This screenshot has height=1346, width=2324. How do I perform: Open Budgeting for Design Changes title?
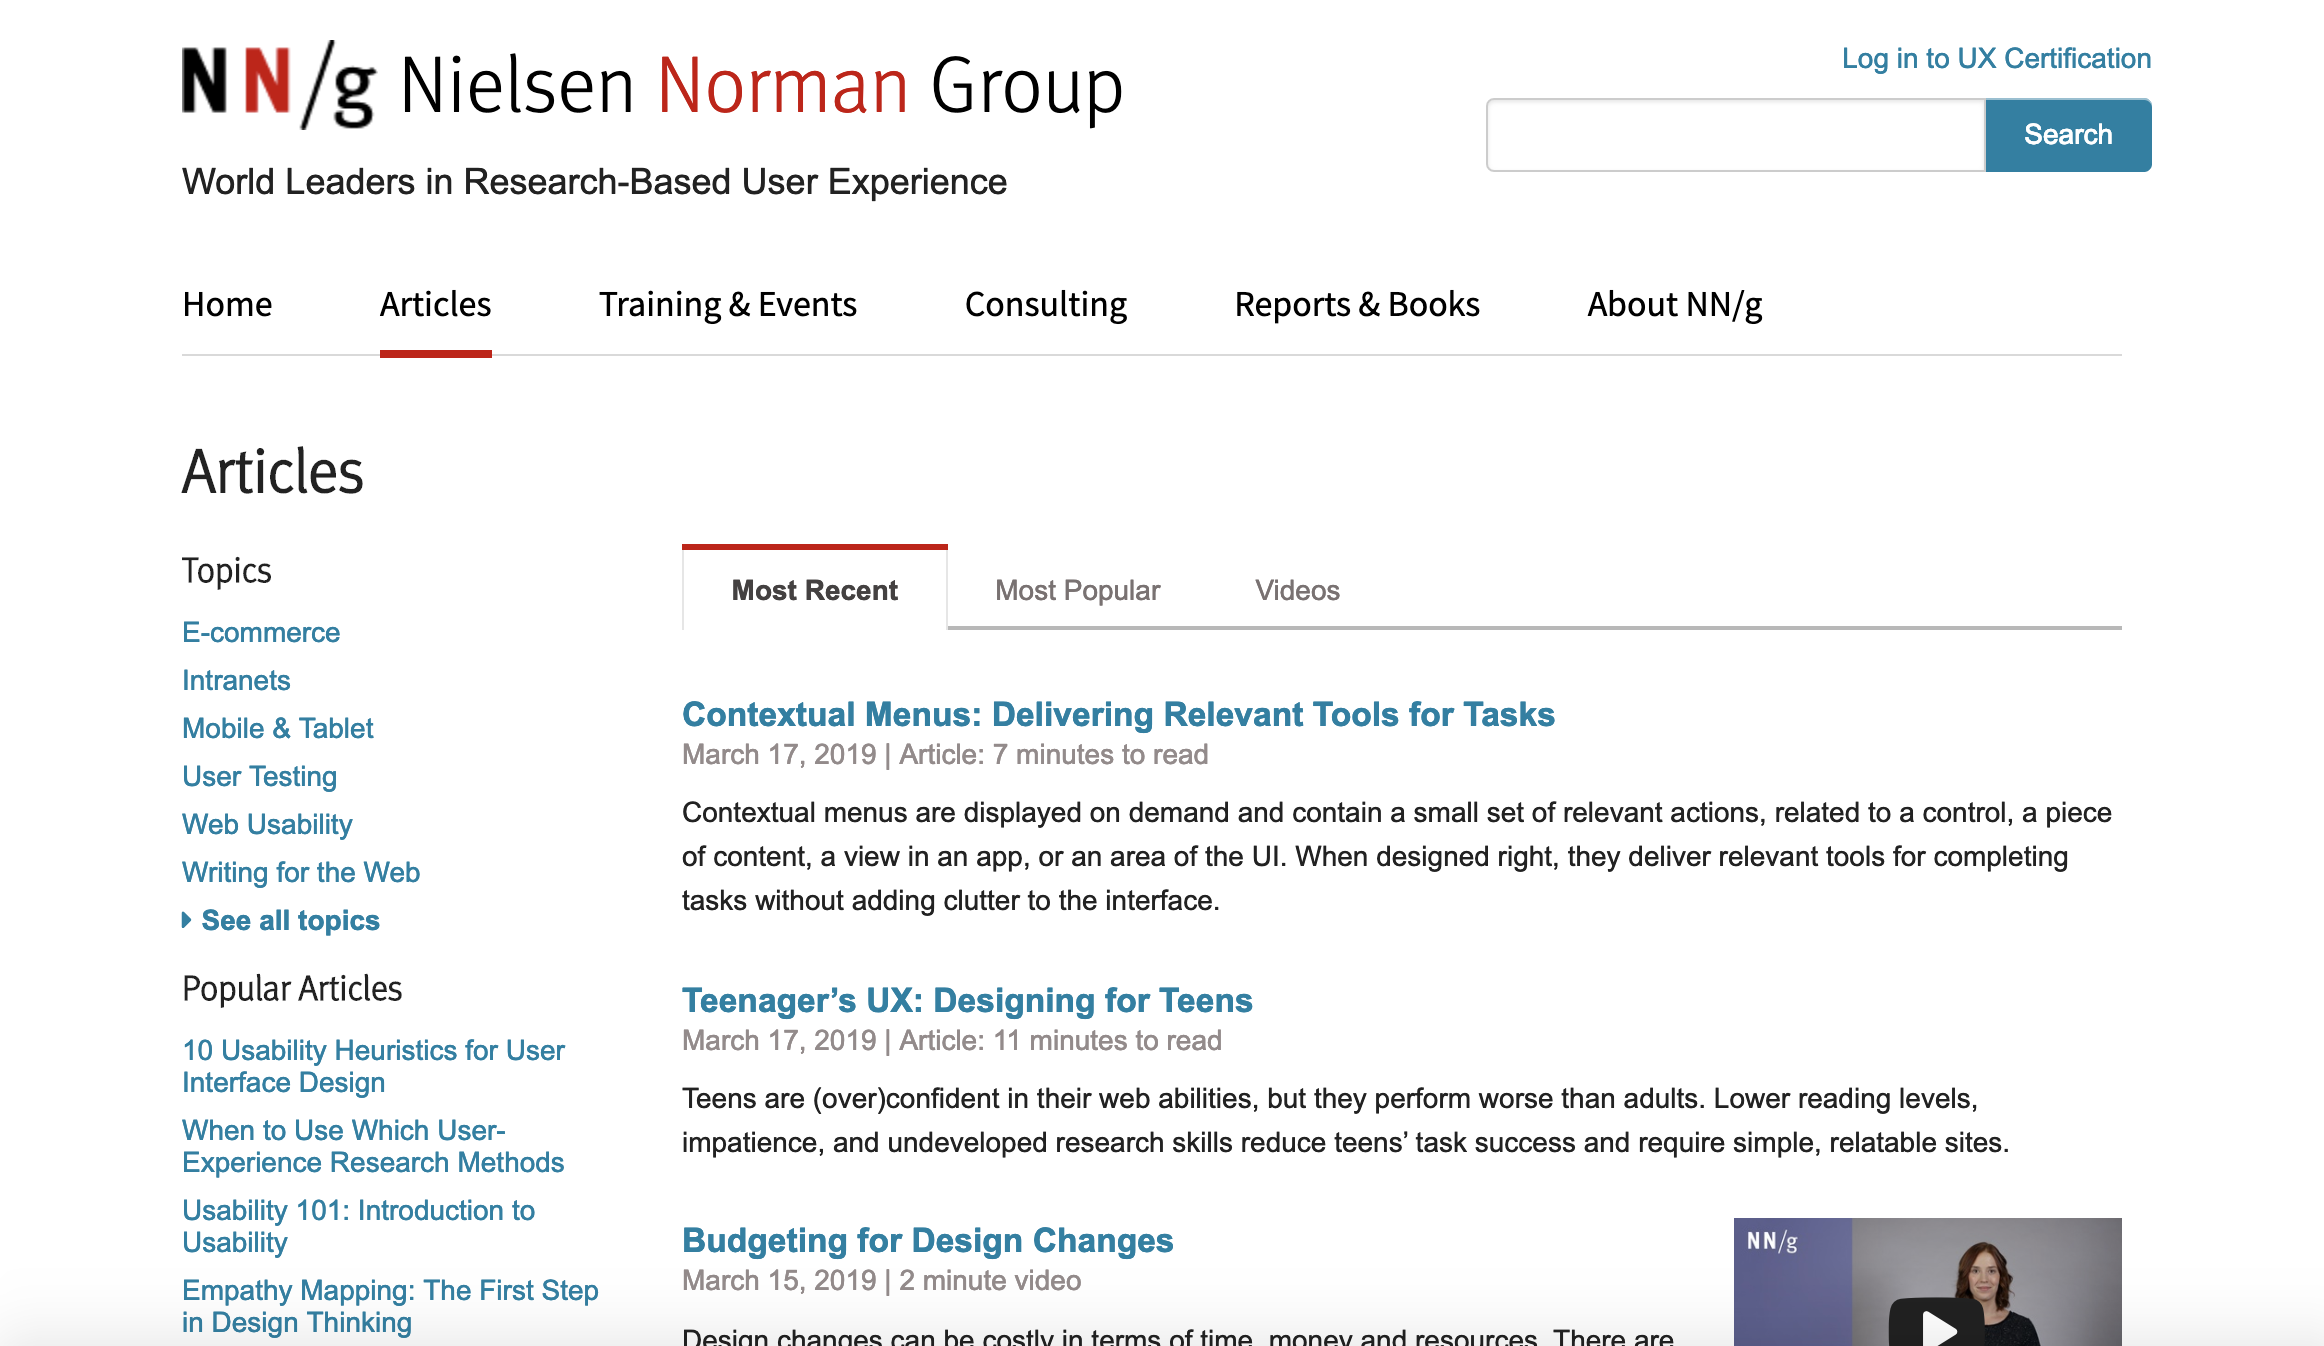[927, 1240]
